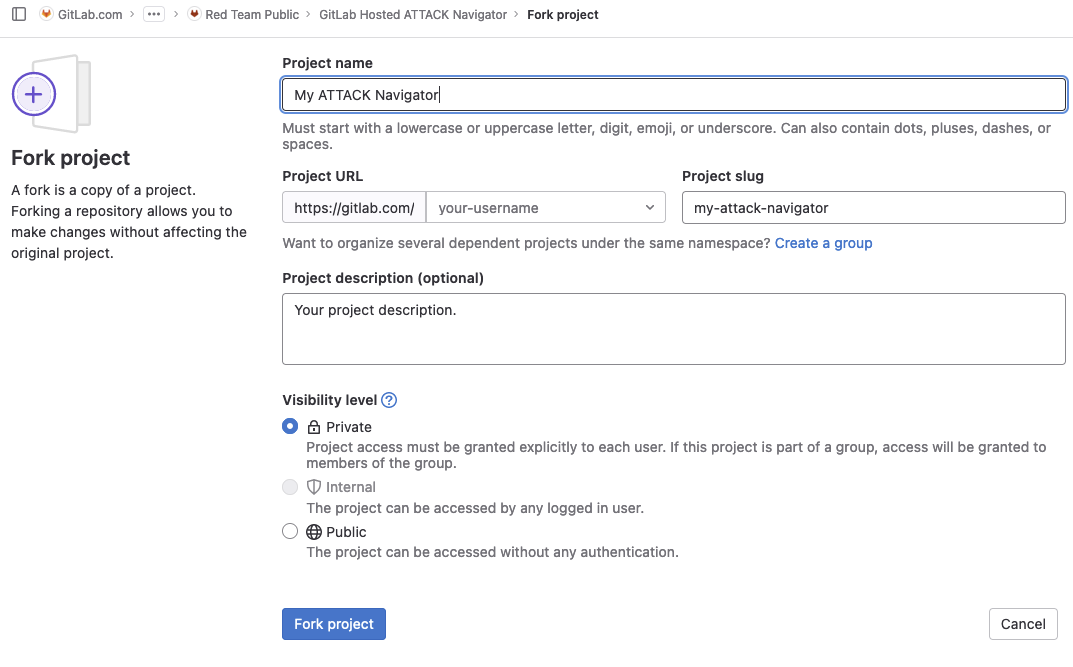Open the Visibility level help tooltip
The image size is (1073, 667).
coord(390,399)
